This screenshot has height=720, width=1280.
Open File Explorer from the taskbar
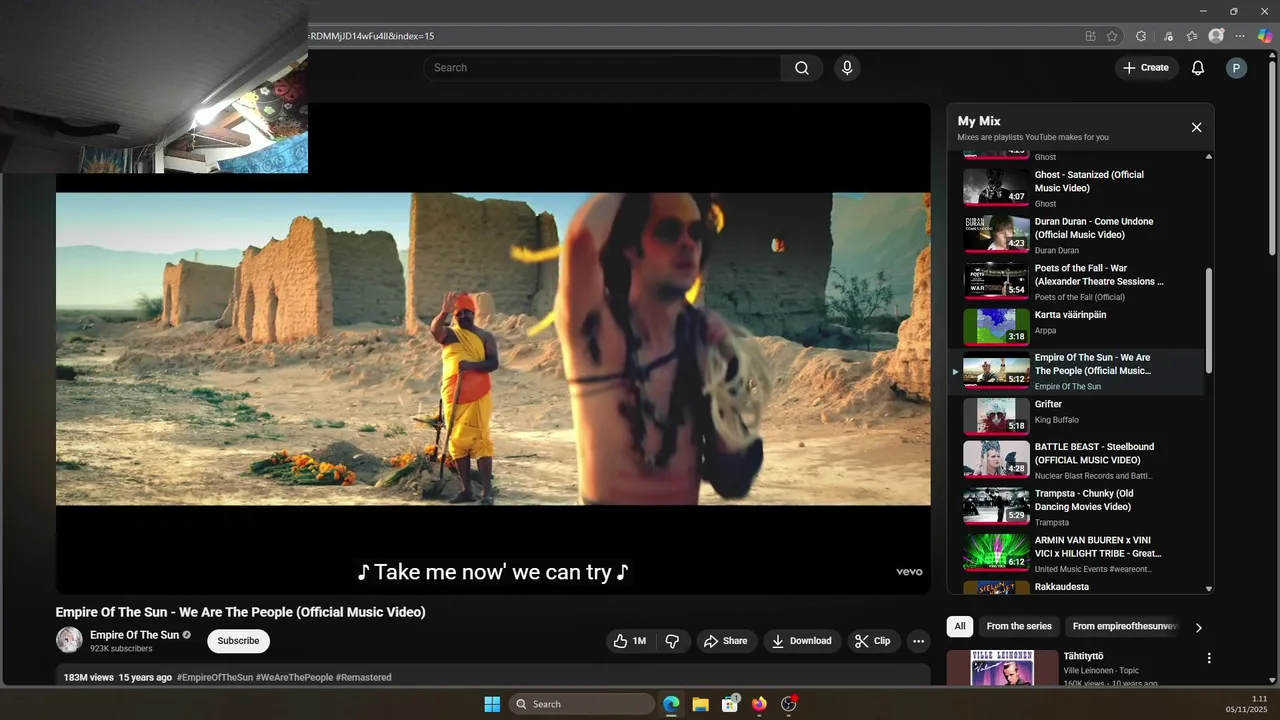click(700, 704)
